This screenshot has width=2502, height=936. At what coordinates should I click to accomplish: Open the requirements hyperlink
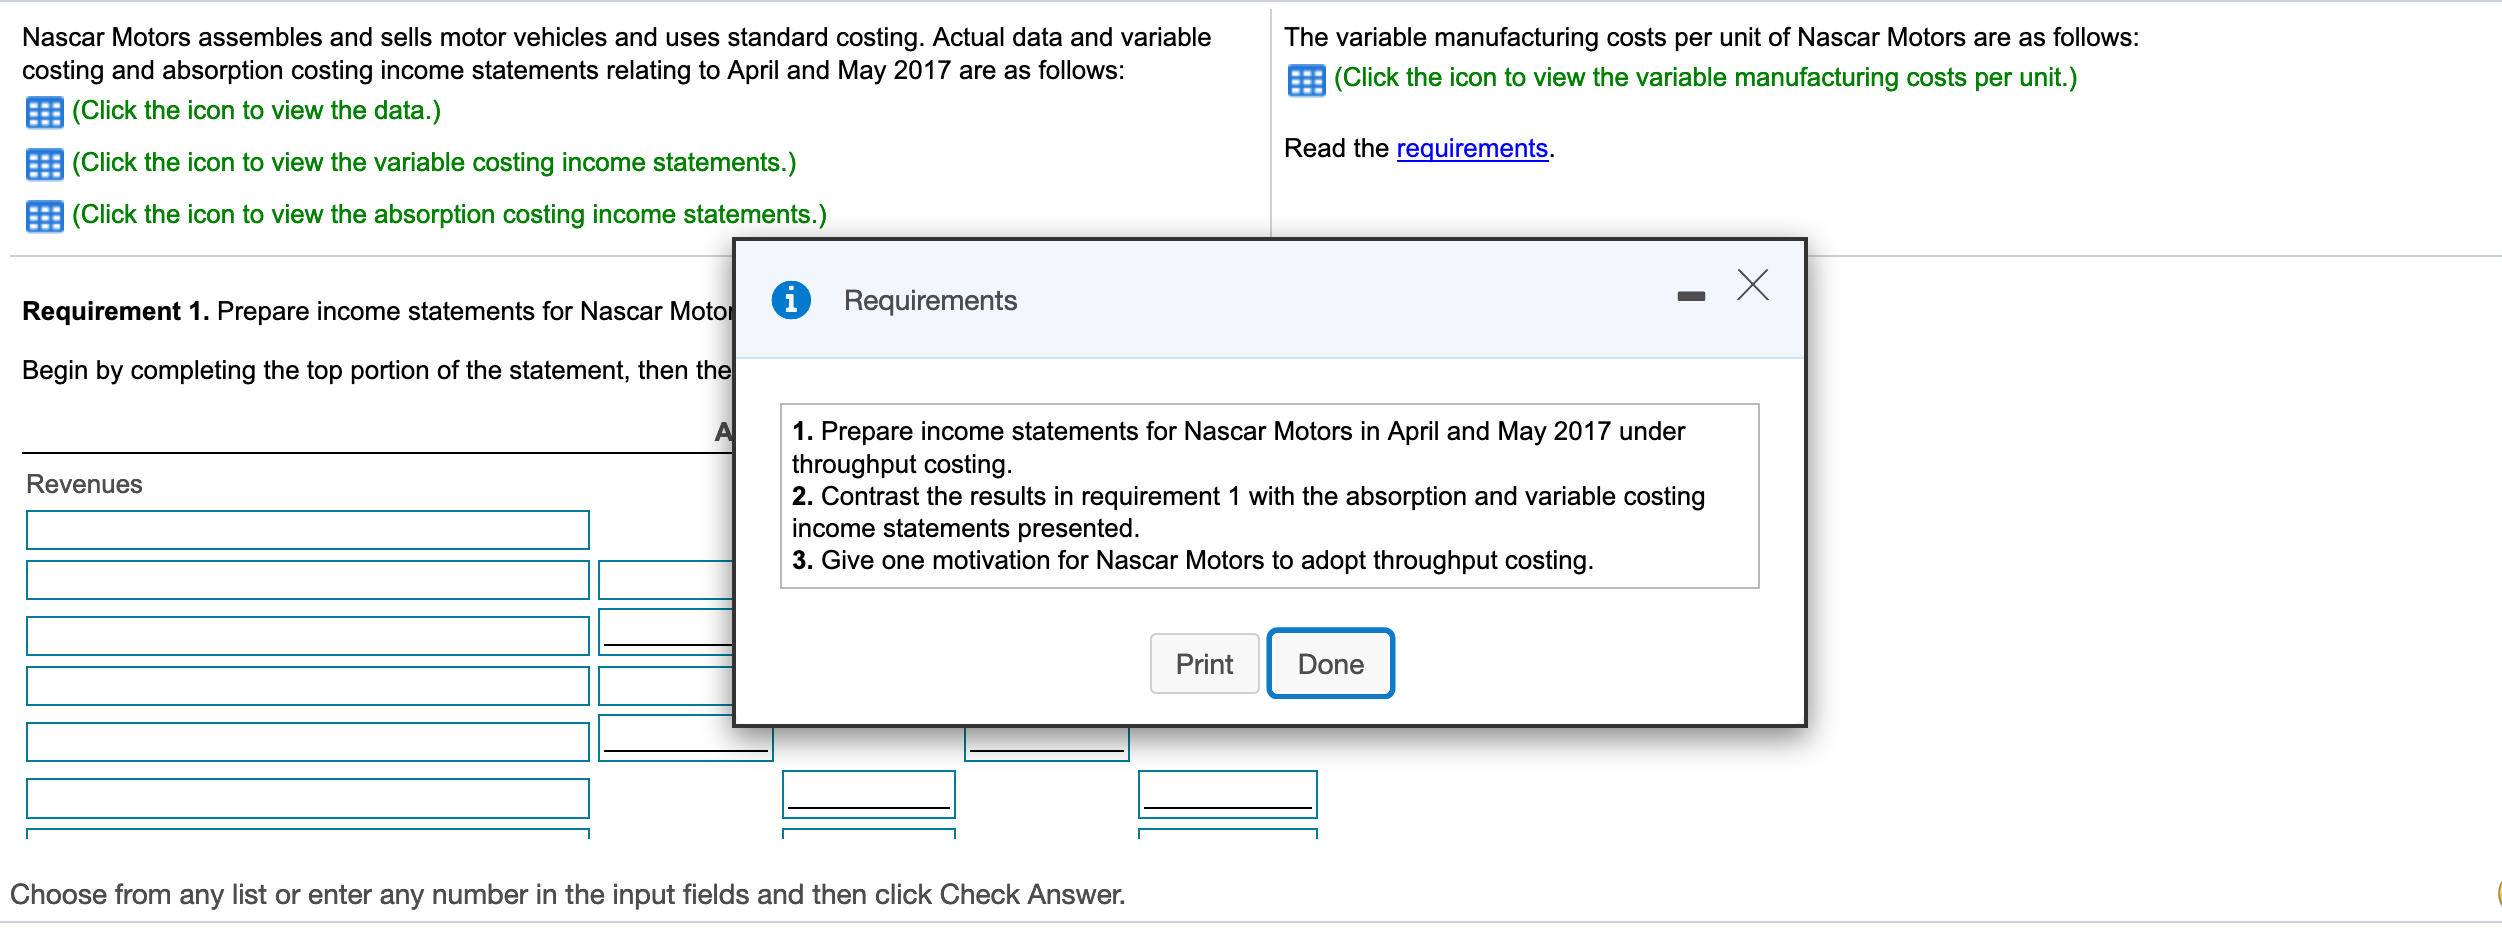[x=1472, y=148]
